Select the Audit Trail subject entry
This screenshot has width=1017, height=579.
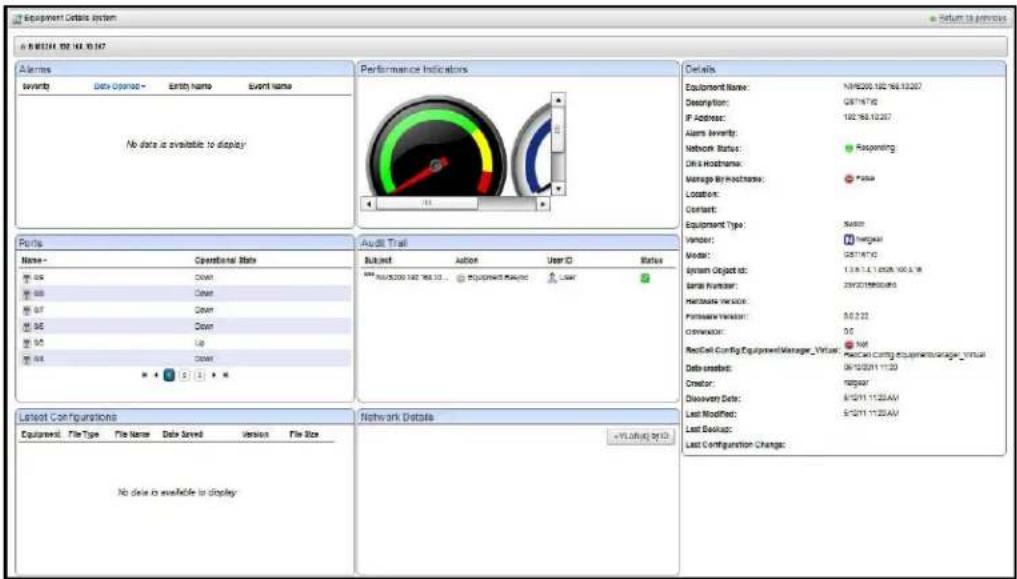click(404, 278)
